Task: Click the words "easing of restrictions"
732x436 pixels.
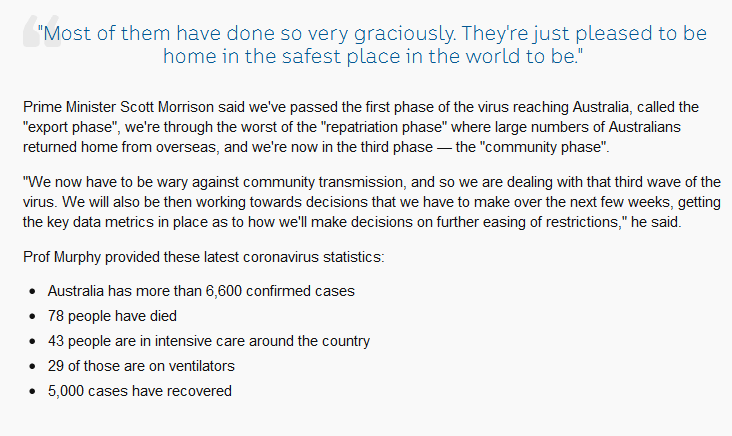Action: click(x=550, y=222)
